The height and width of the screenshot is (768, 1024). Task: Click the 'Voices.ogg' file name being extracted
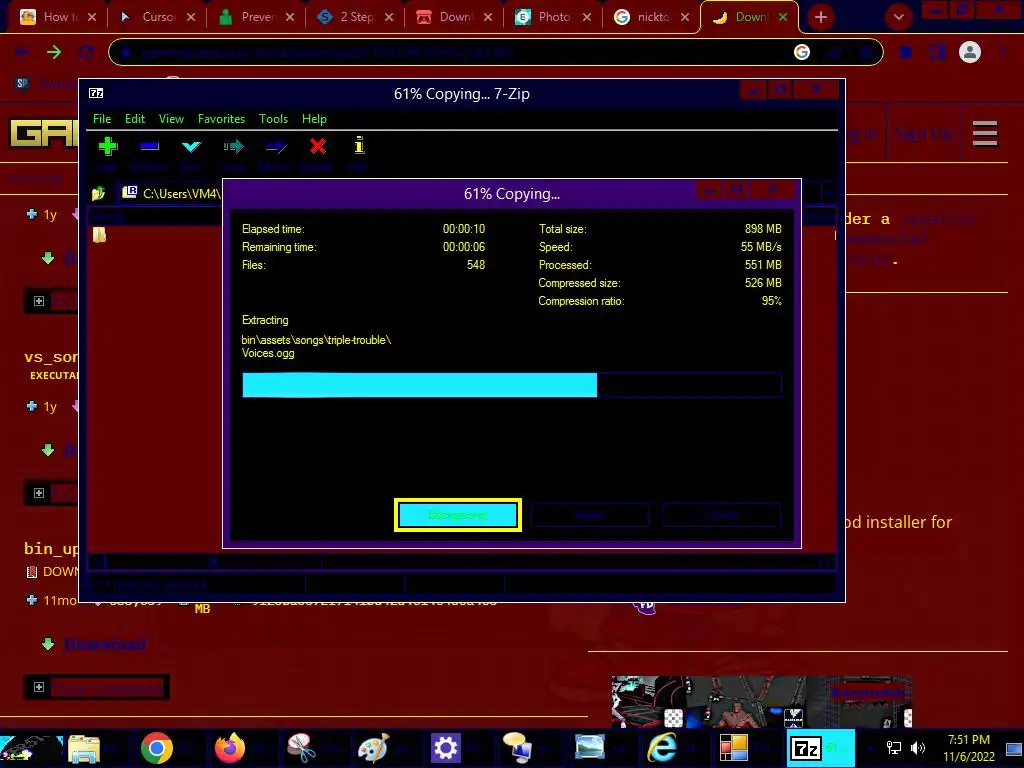tap(268, 353)
